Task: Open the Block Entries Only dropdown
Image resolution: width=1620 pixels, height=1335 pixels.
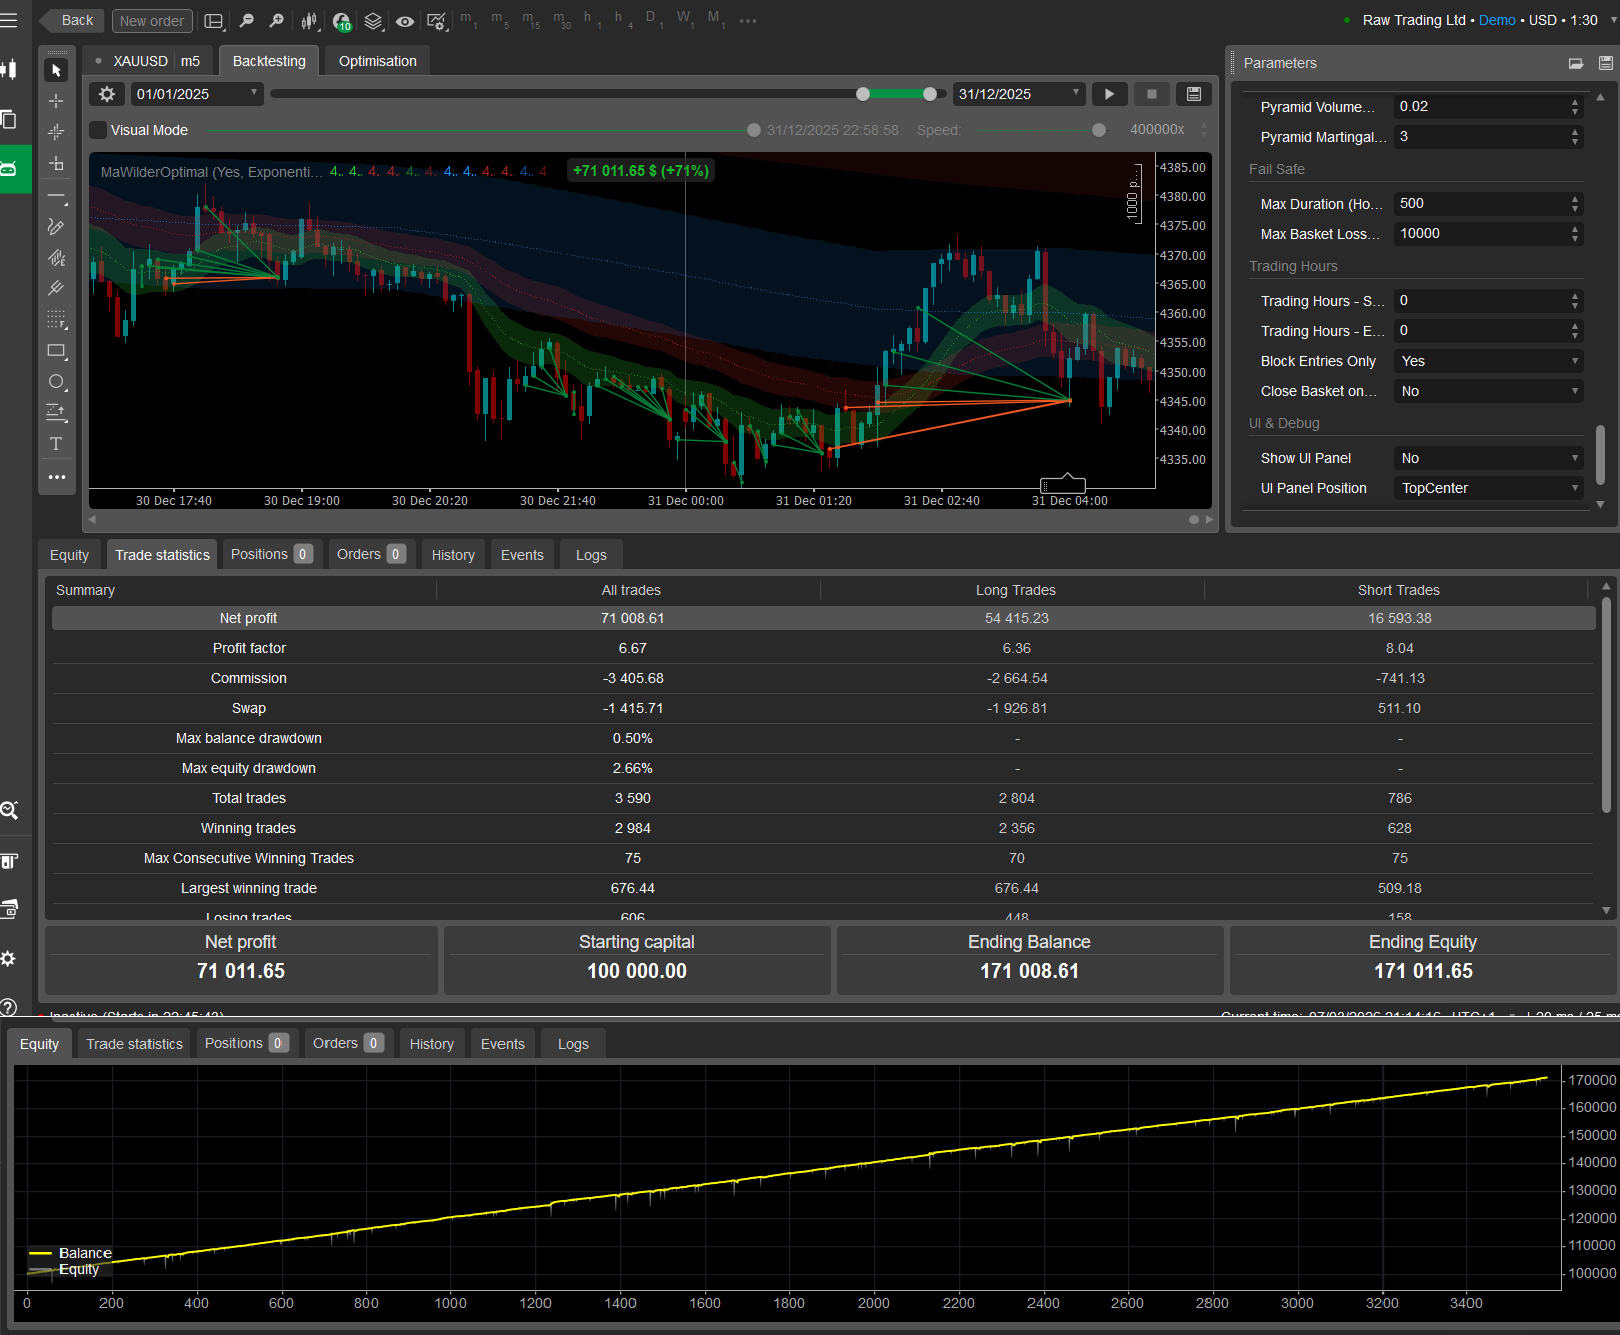Action: point(1488,361)
